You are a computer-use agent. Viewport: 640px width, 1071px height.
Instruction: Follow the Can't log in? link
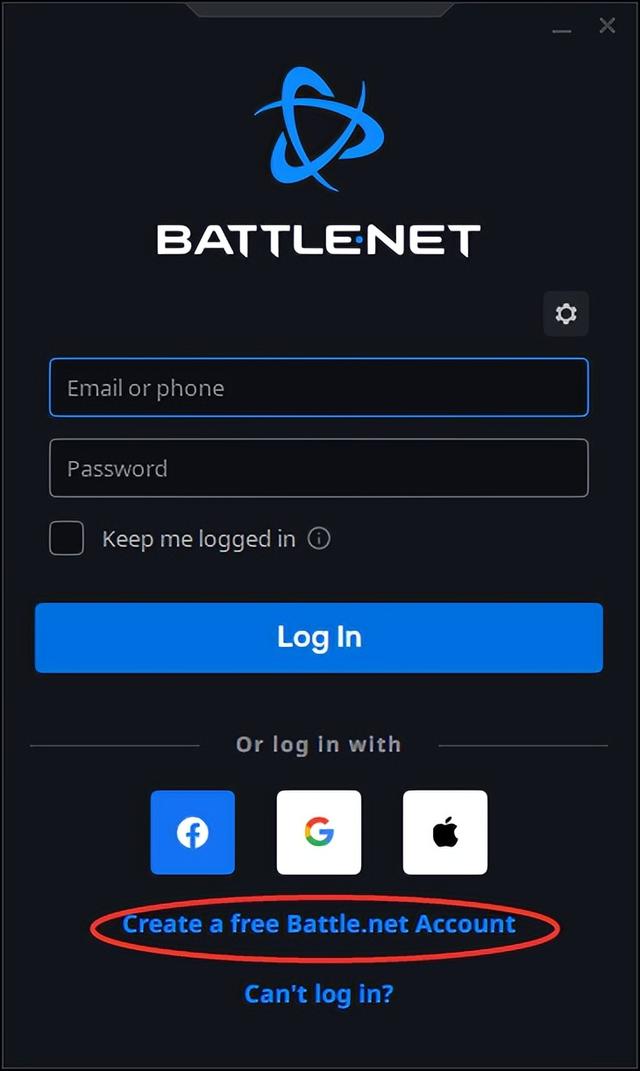coord(319,993)
